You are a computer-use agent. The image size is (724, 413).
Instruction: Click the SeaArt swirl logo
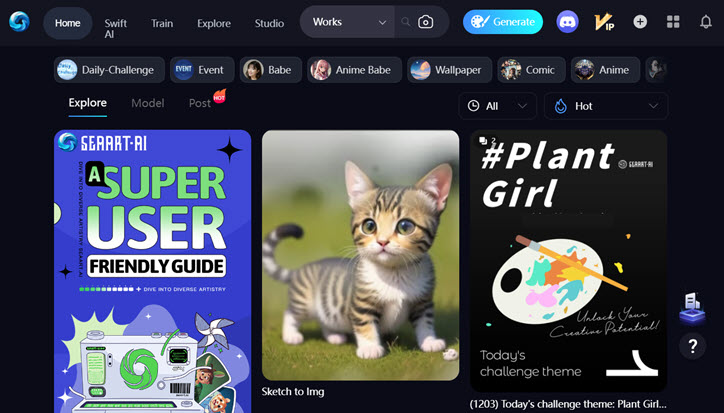pos(19,22)
